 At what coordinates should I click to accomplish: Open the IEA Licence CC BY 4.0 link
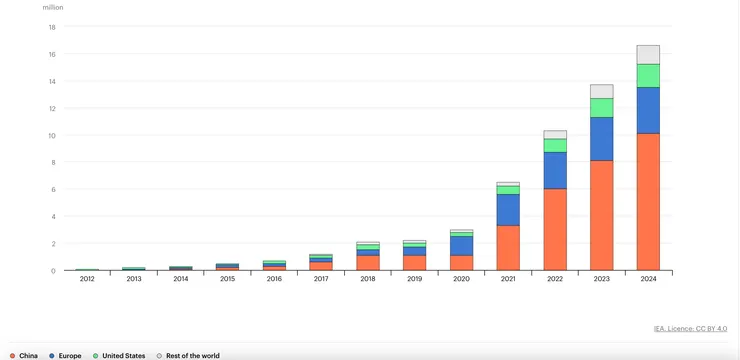click(690, 329)
